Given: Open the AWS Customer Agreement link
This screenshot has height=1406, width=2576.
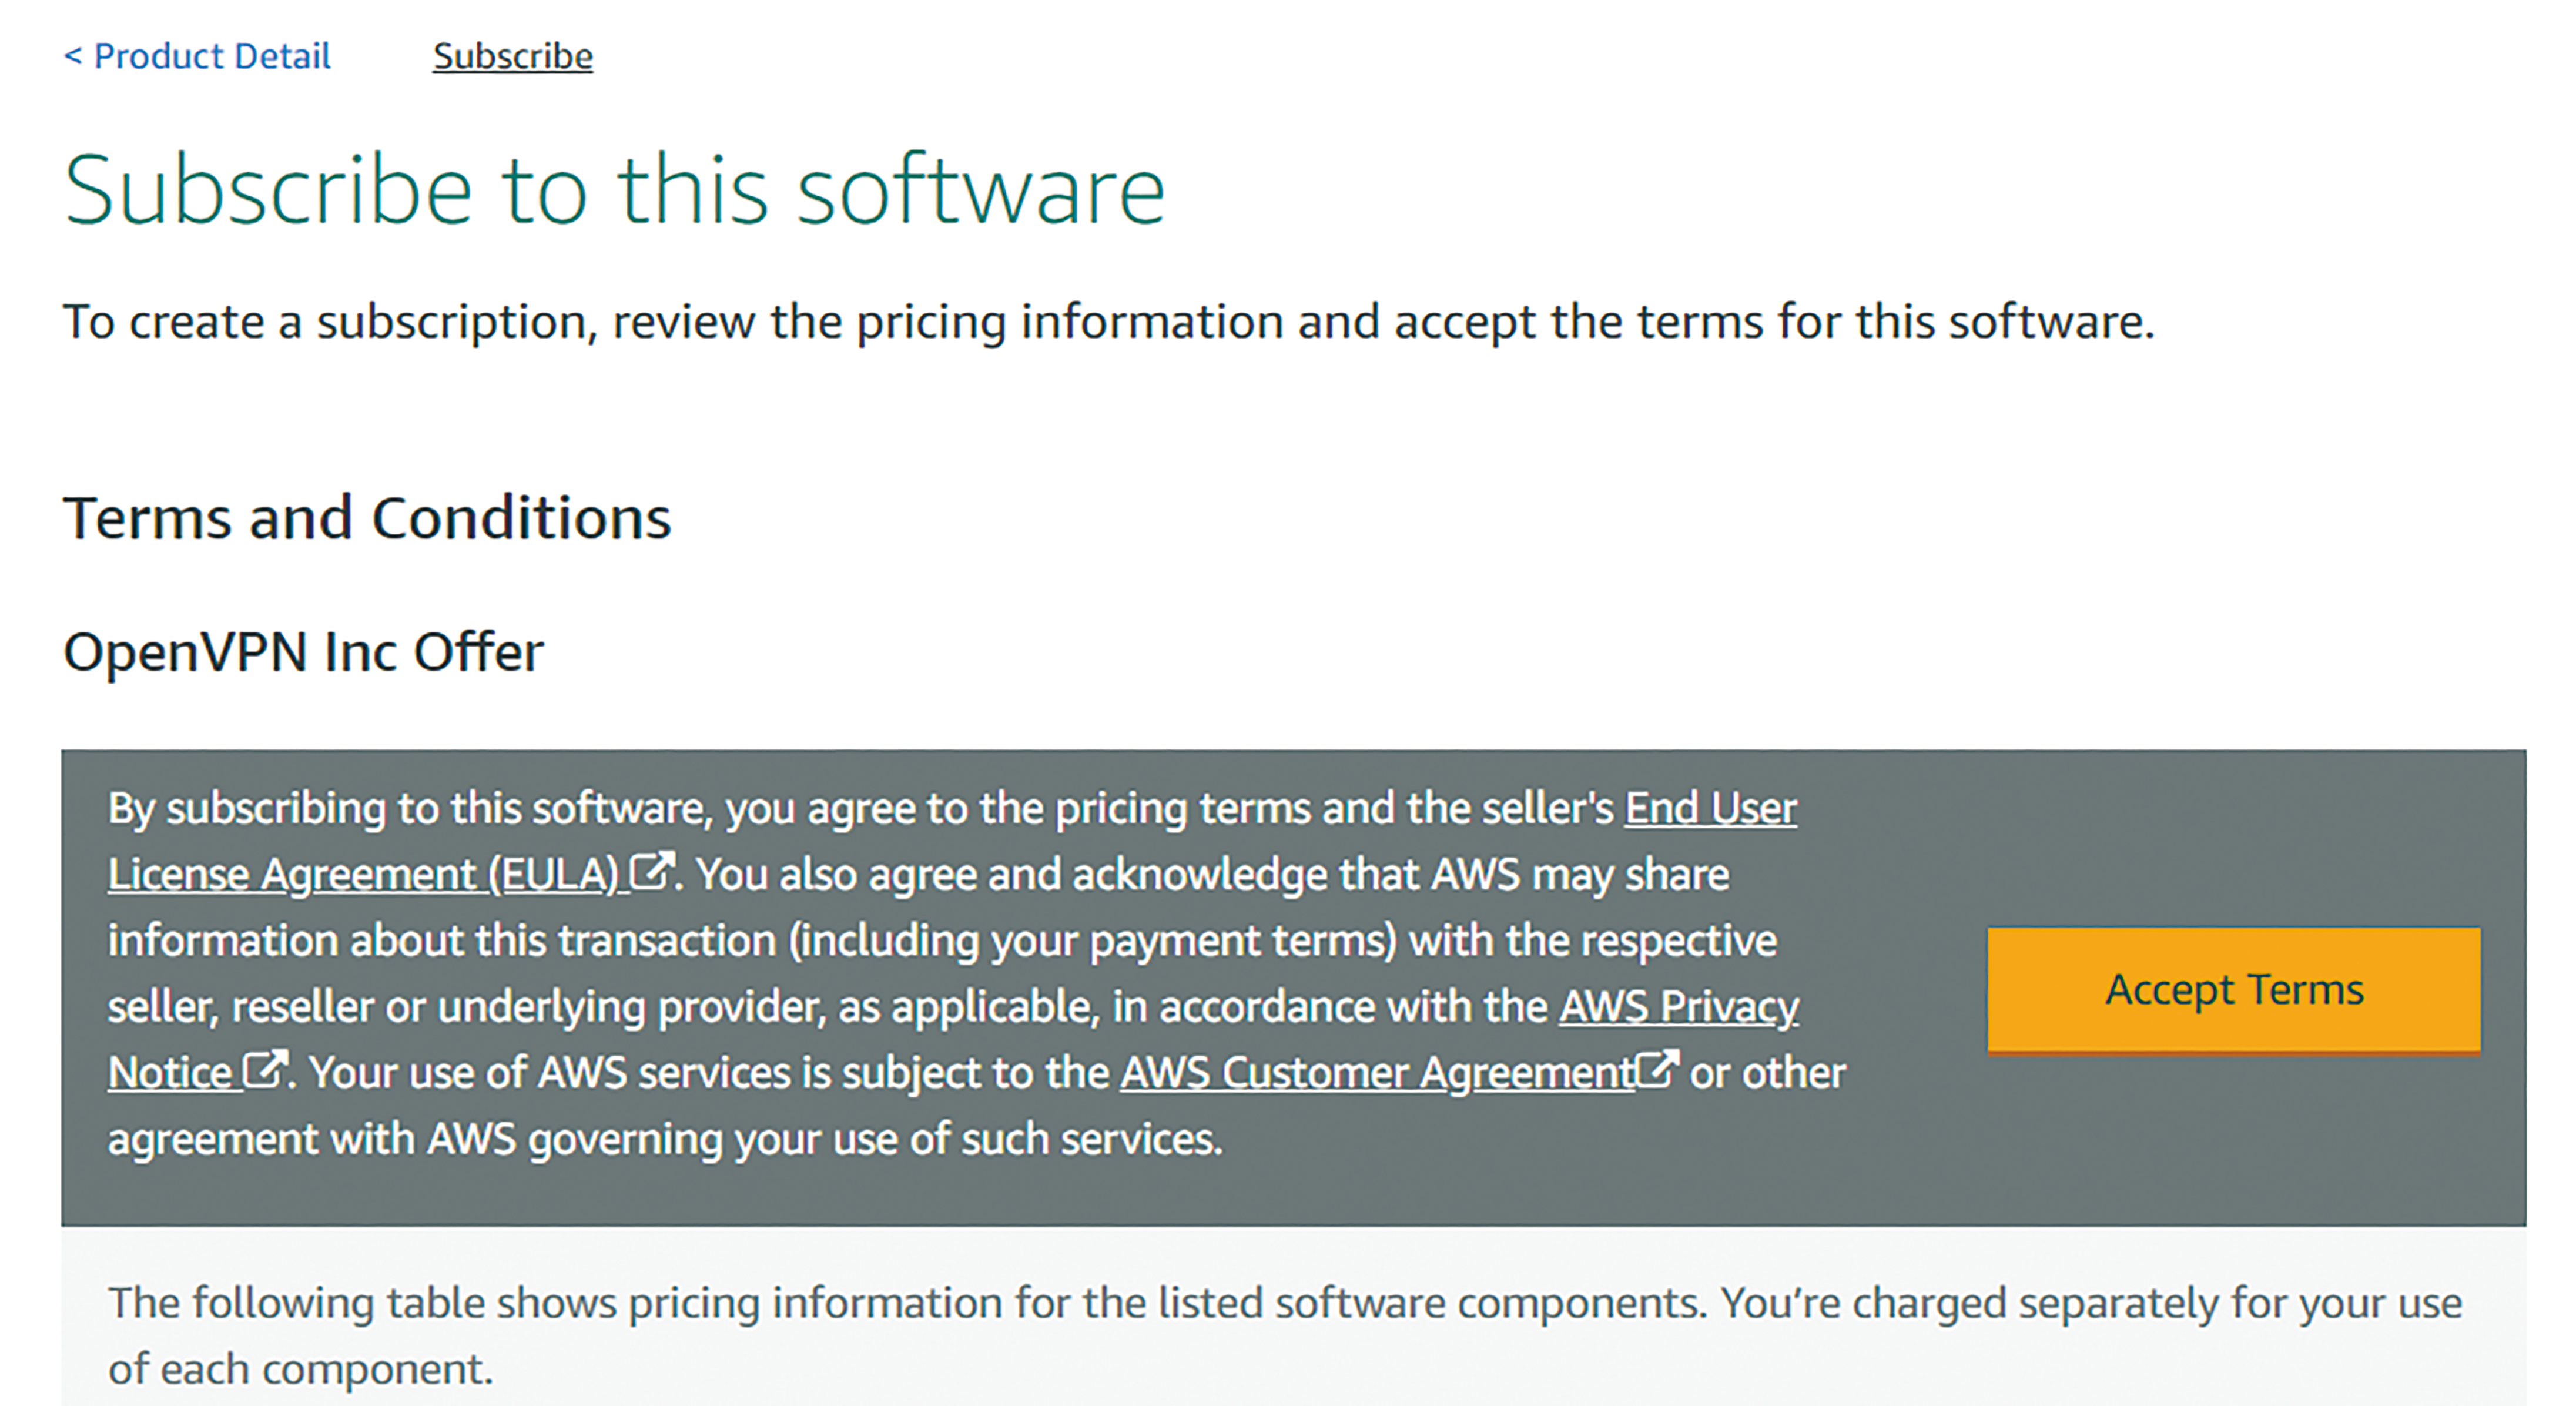Looking at the screenshot, I should [1377, 1072].
